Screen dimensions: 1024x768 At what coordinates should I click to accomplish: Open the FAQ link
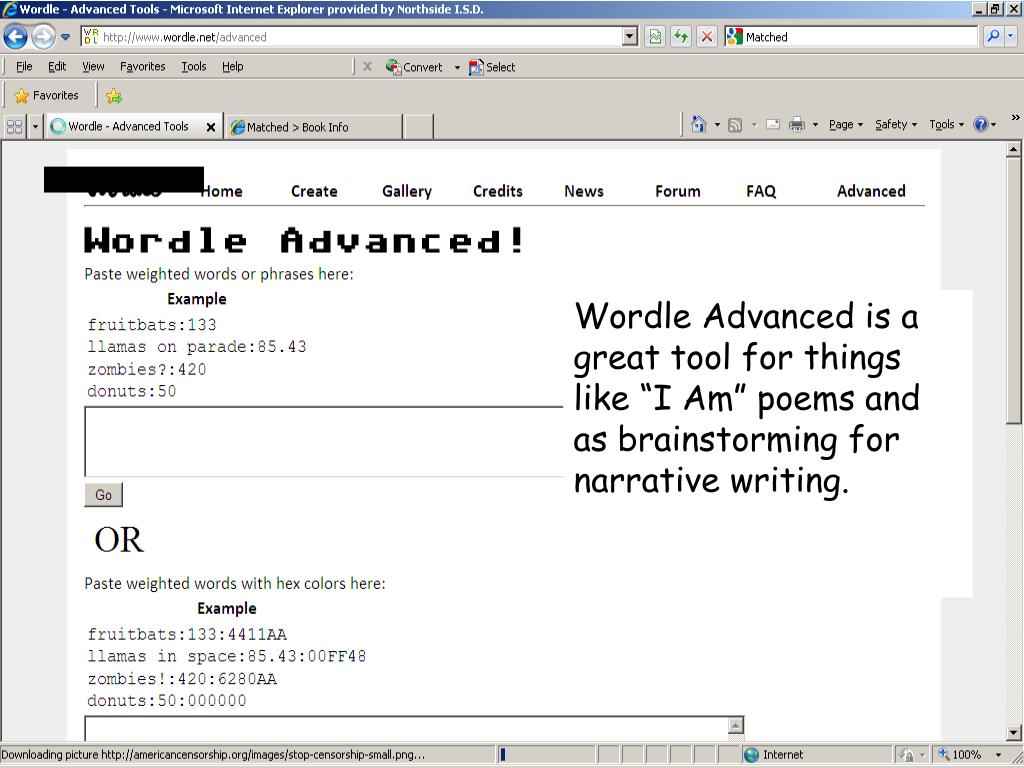coord(761,191)
